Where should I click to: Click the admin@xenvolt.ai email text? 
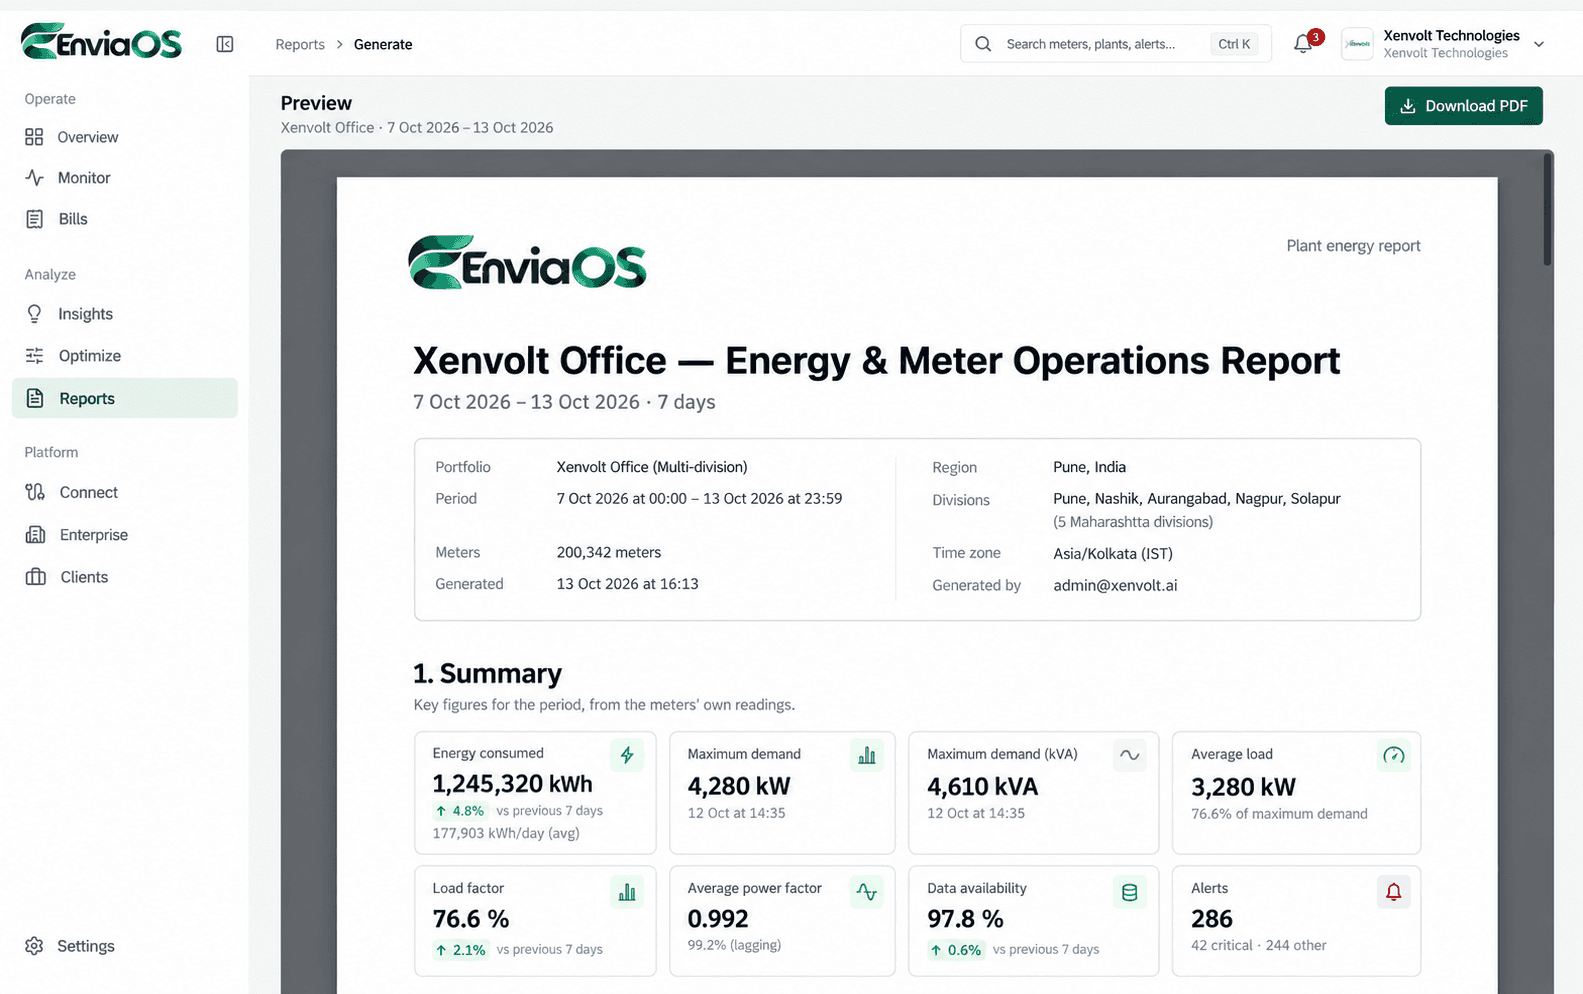pos(1115,585)
